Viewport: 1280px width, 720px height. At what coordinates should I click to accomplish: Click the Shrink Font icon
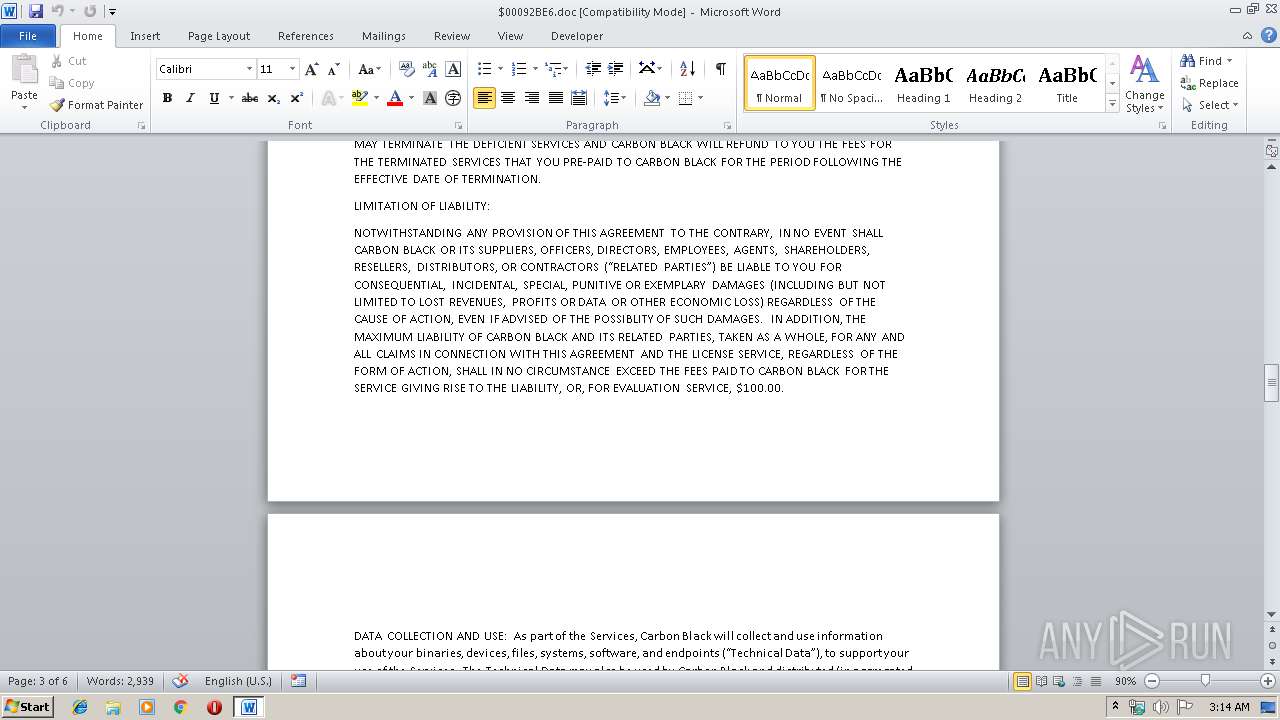[x=334, y=69]
